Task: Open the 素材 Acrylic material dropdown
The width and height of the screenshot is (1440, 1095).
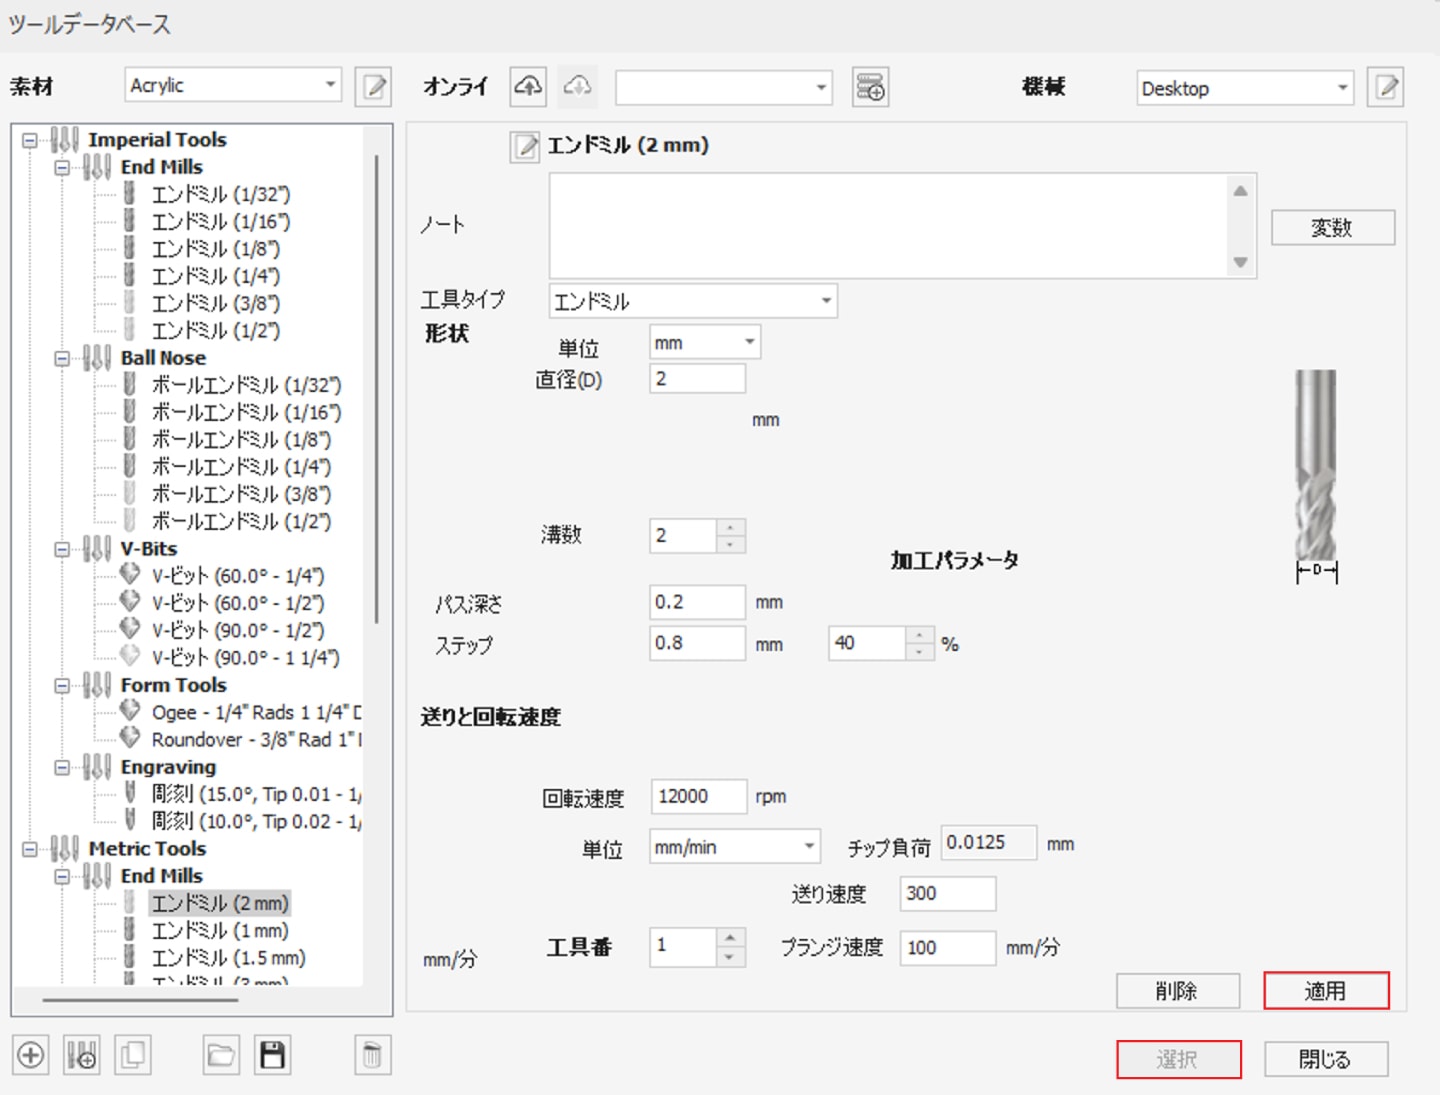Action: [233, 86]
